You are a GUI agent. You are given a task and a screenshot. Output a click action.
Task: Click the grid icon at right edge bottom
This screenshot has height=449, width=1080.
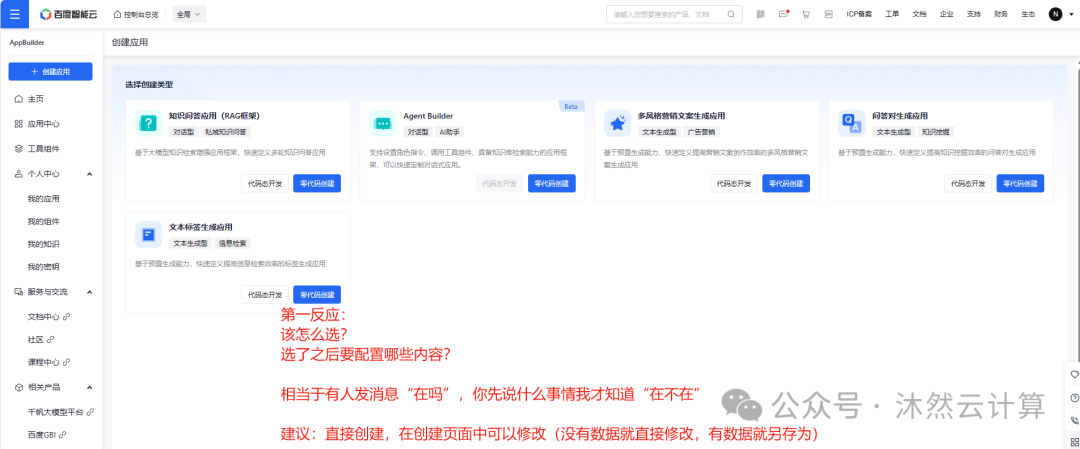(x=1074, y=441)
